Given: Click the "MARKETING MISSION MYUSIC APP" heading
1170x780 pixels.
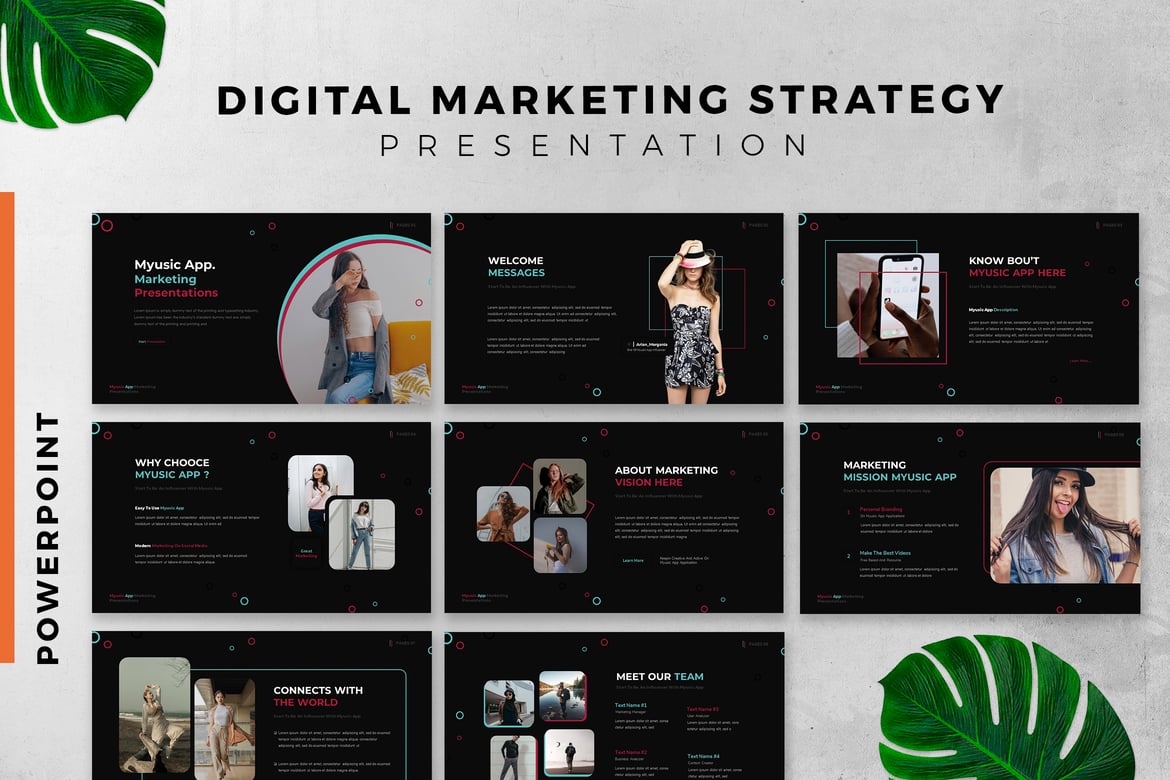Looking at the screenshot, I should pos(899,471).
